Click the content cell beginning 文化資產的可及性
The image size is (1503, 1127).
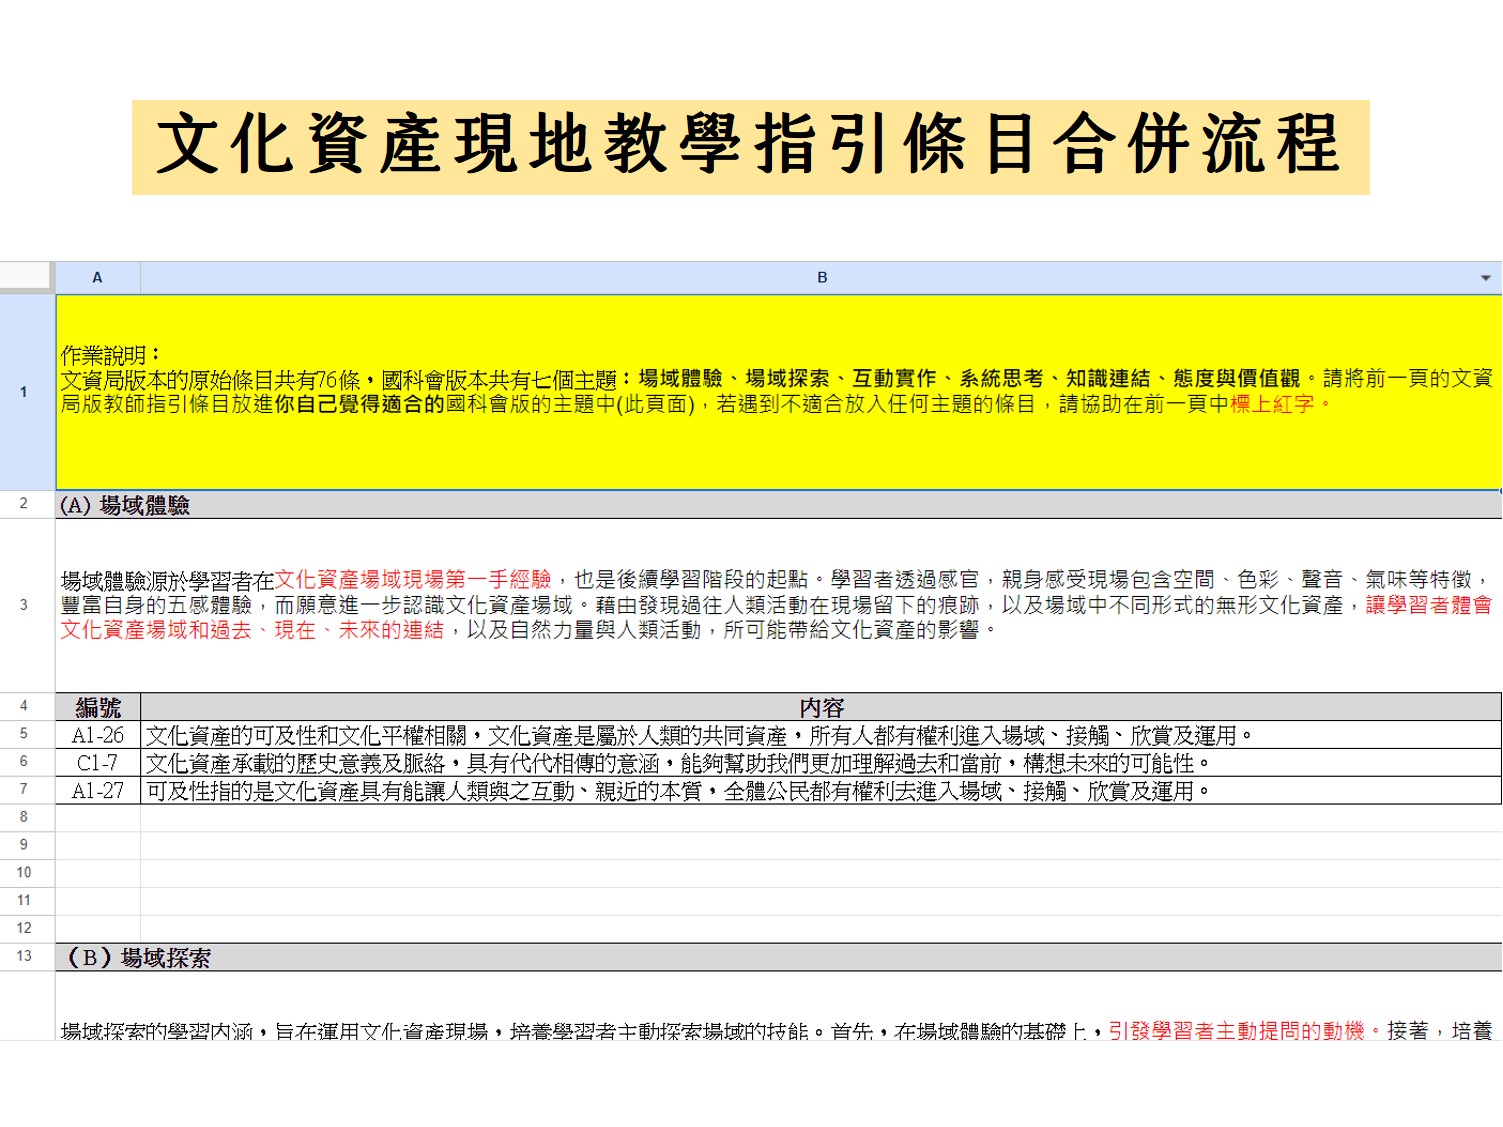[x=821, y=735]
